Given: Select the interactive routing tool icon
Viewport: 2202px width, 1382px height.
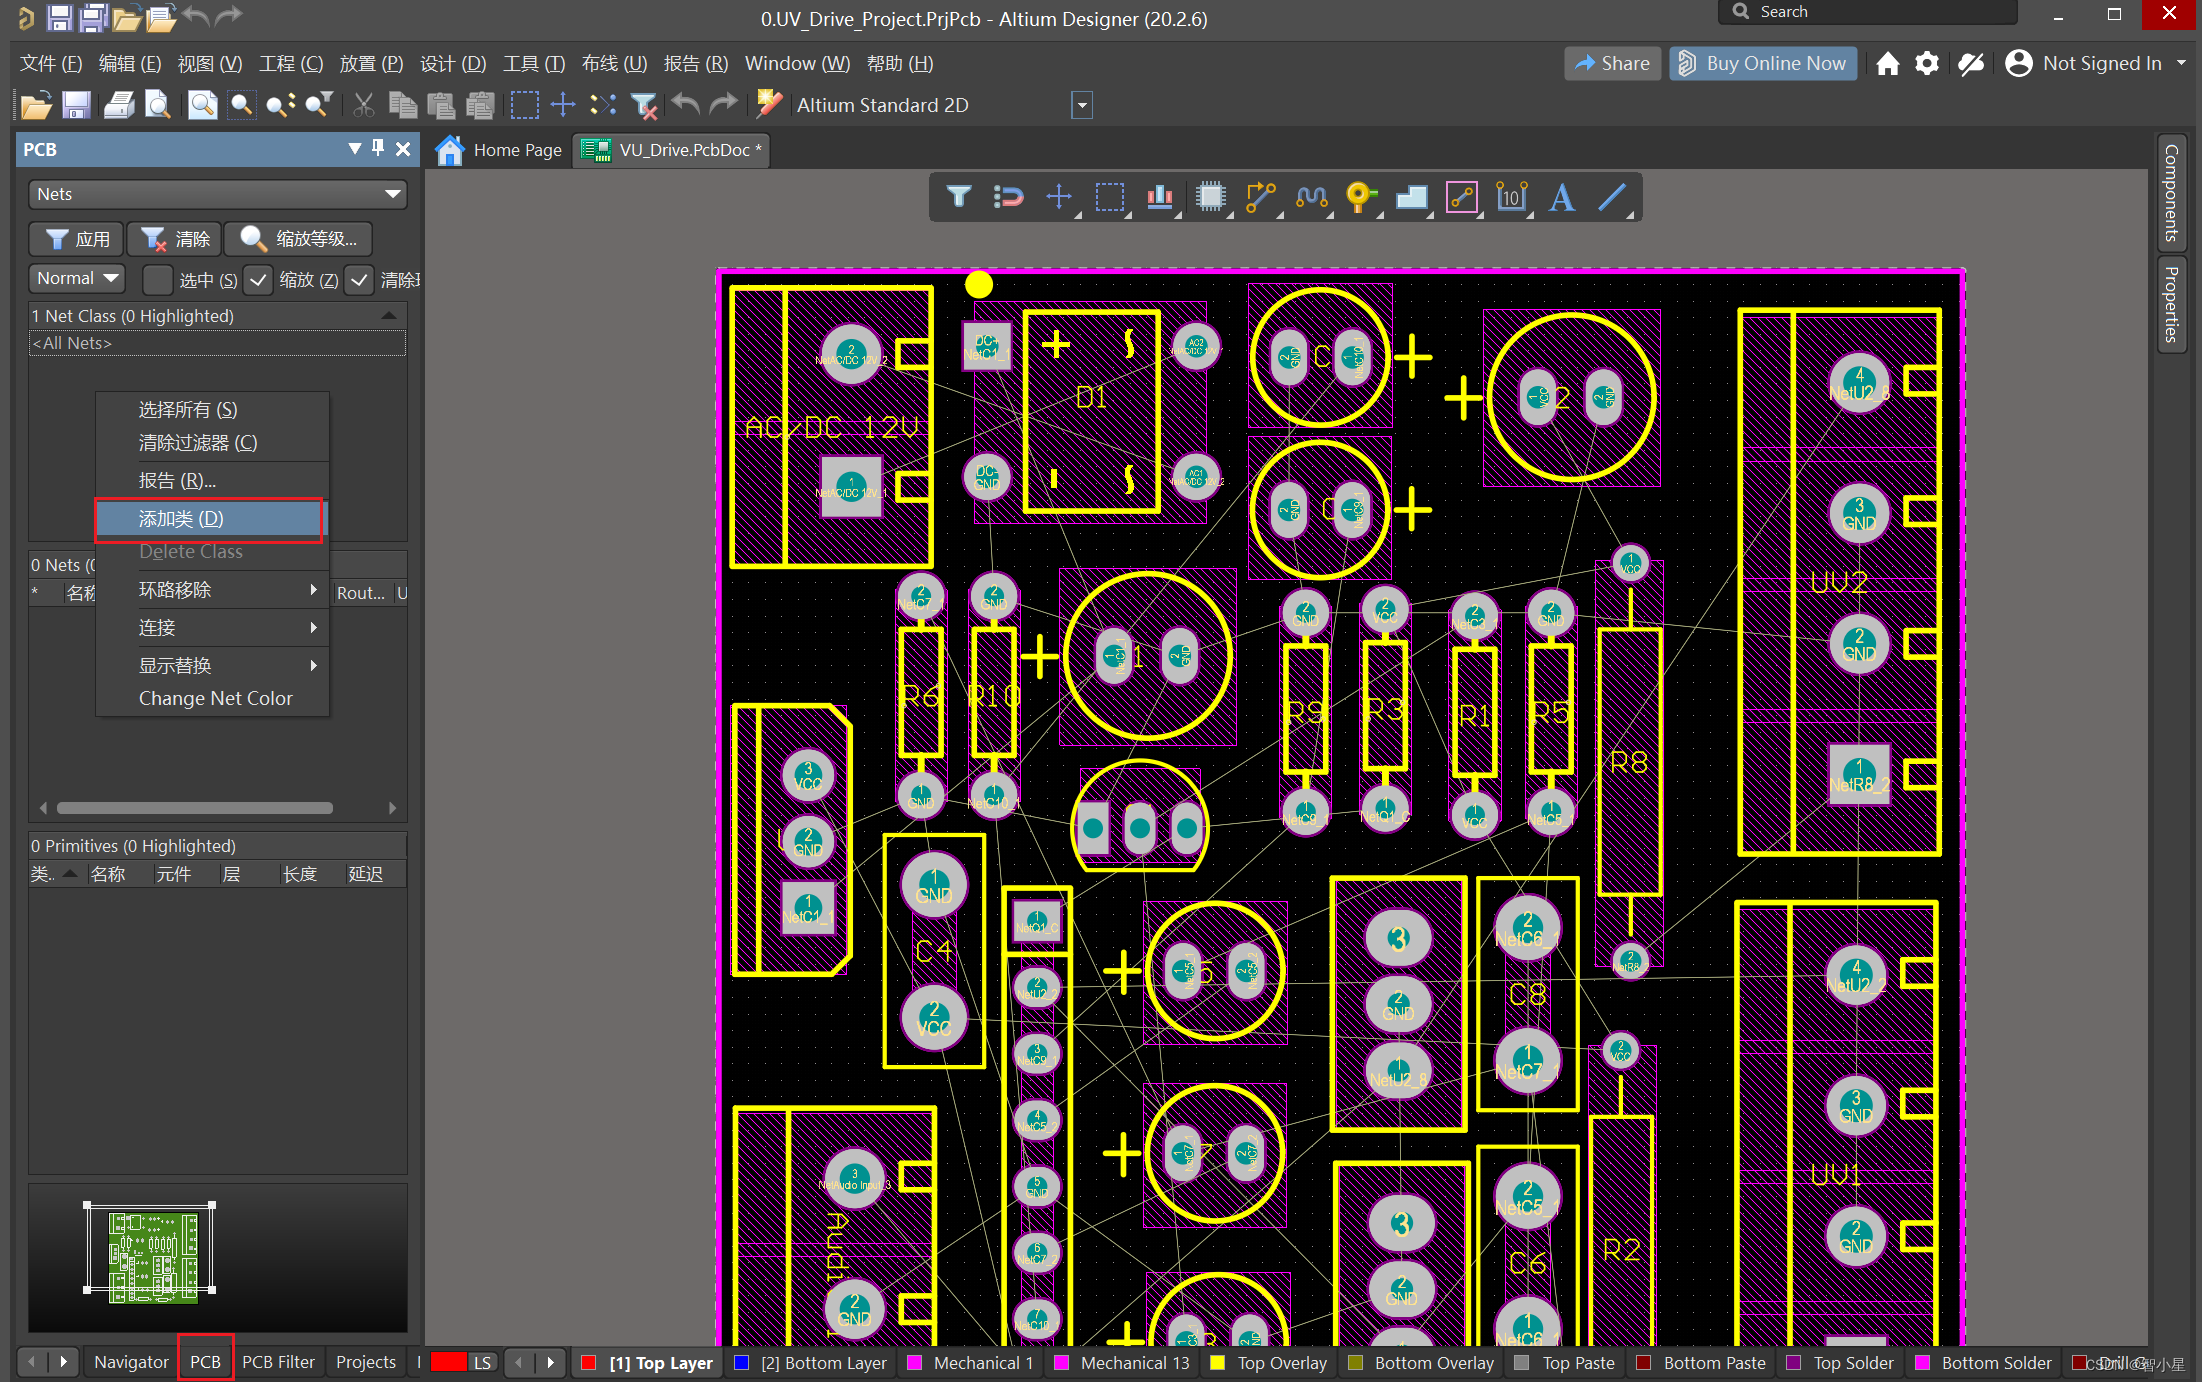Looking at the screenshot, I should tap(1259, 197).
